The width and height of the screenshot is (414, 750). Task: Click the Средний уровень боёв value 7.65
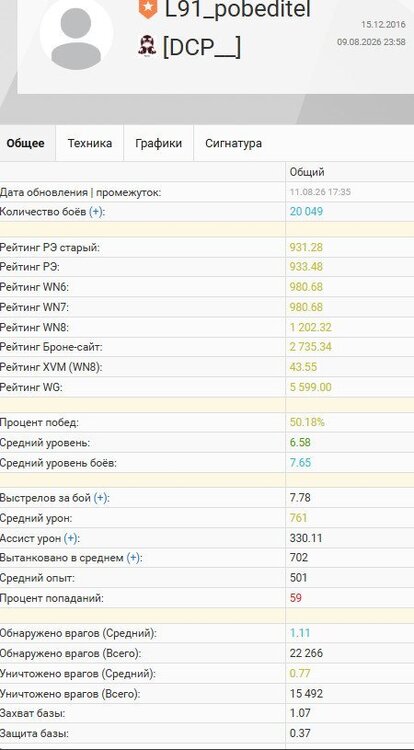(300, 463)
